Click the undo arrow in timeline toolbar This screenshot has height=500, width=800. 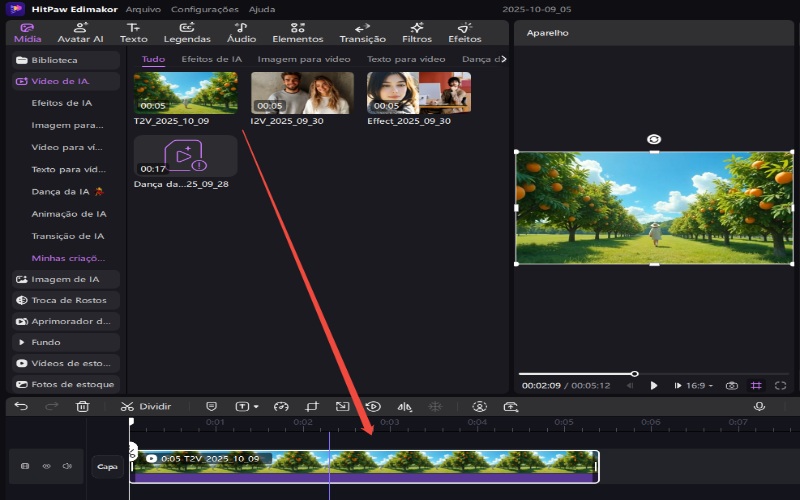click(x=21, y=407)
